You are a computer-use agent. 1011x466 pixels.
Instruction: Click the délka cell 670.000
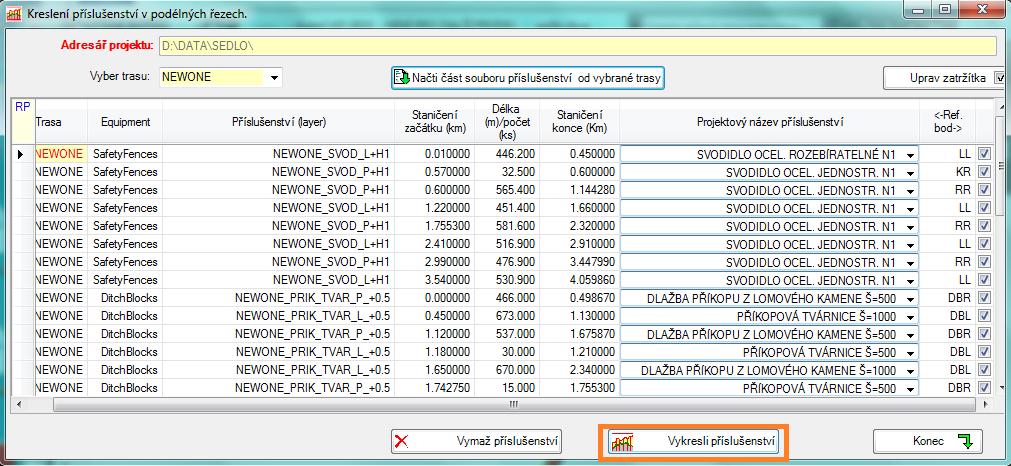tap(506, 370)
